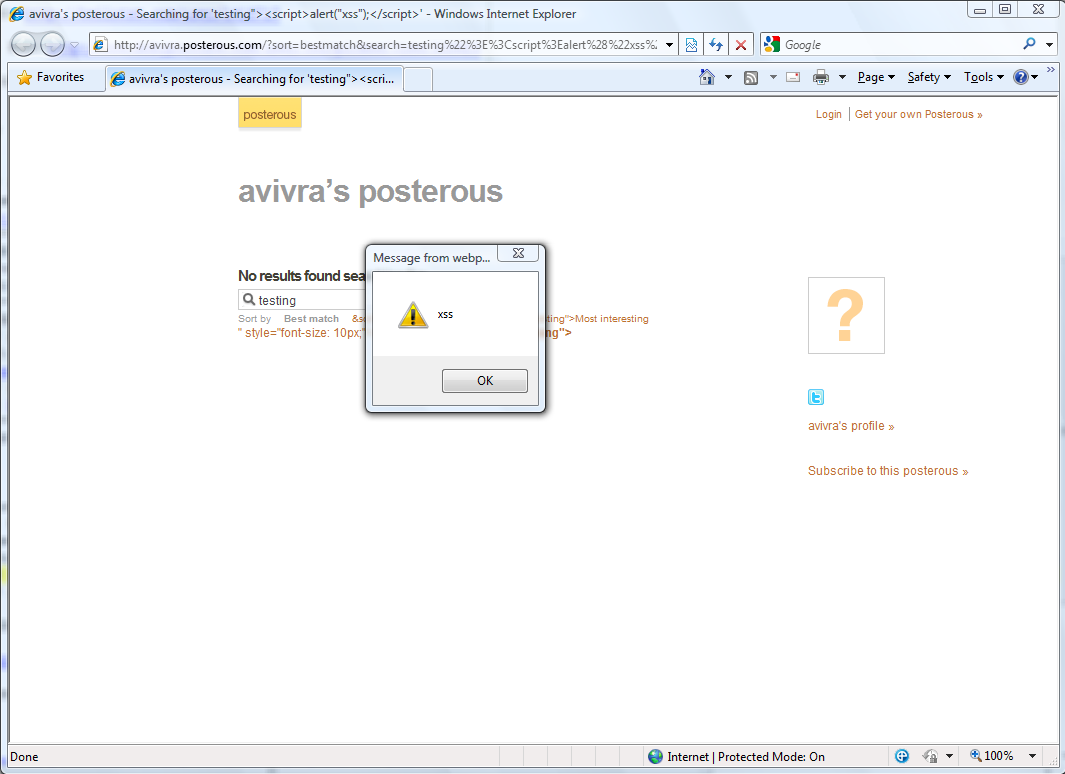Click the RSS Feeds toolbar icon
The image size is (1065, 774).
751,77
